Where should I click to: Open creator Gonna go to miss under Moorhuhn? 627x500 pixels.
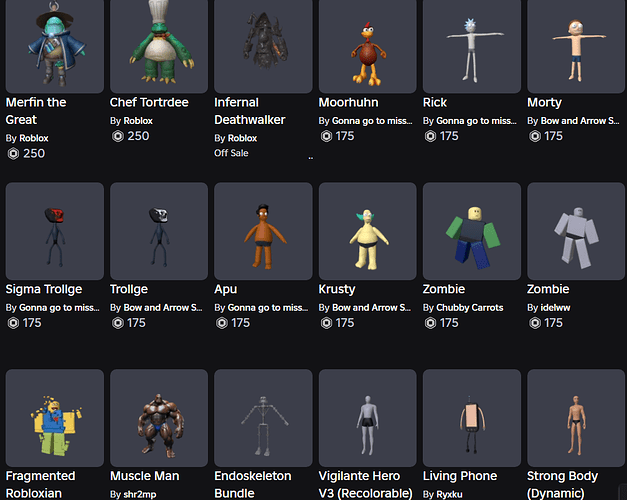pos(372,121)
